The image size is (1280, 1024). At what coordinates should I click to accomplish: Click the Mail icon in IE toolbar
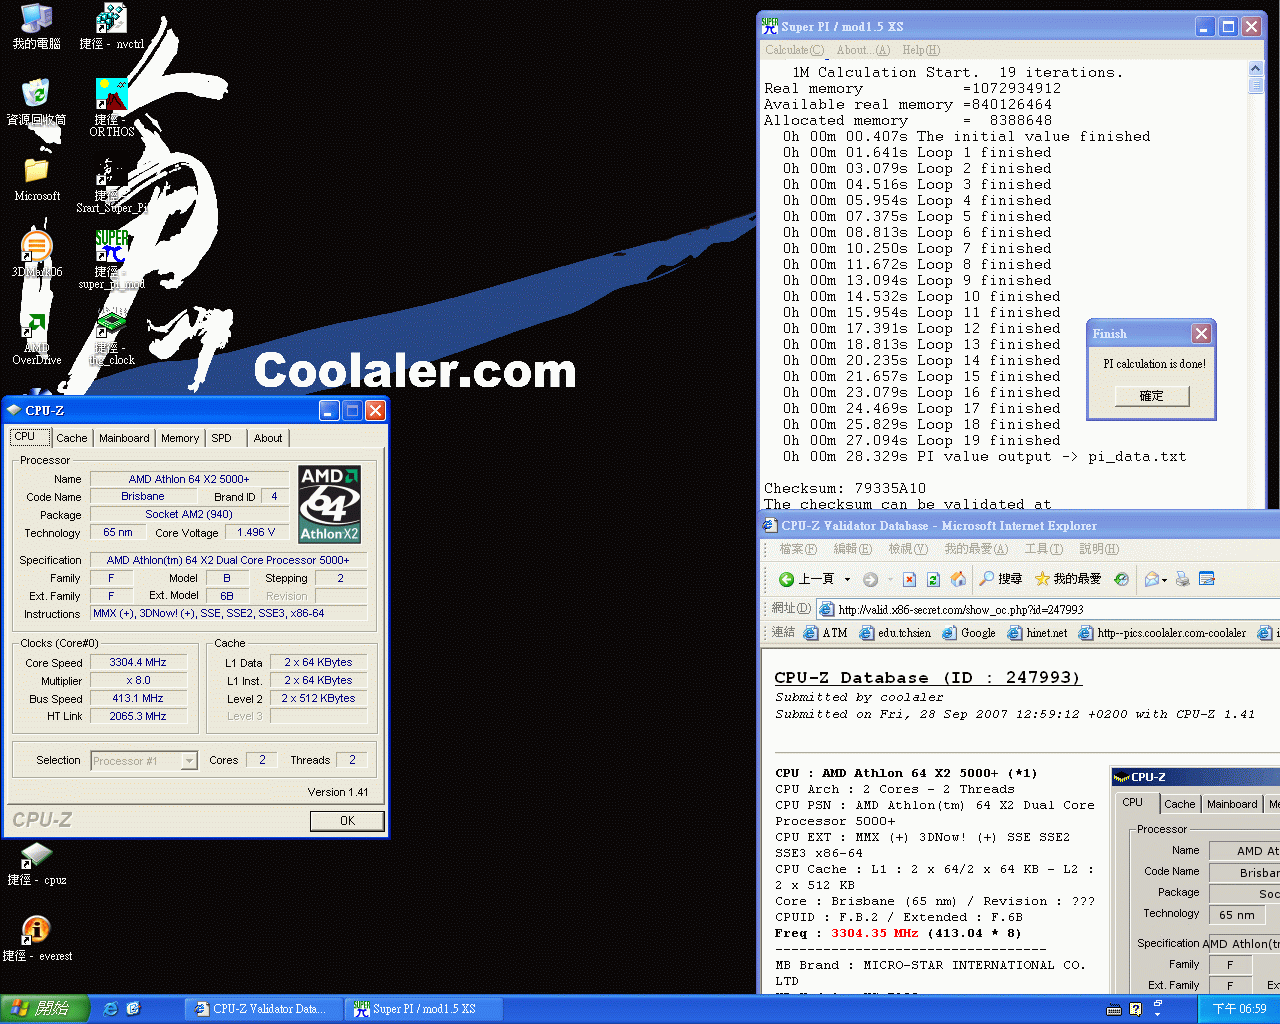(x=1152, y=579)
